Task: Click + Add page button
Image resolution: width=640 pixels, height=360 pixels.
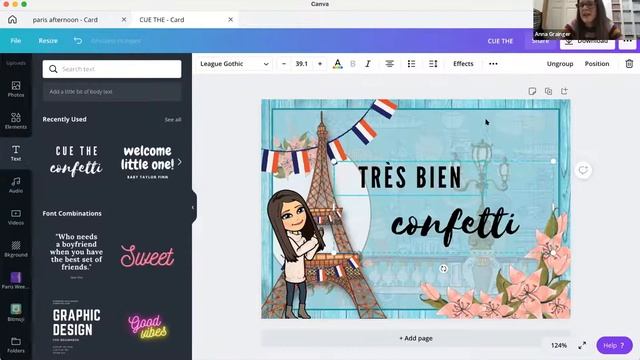Action: click(416, 338)
